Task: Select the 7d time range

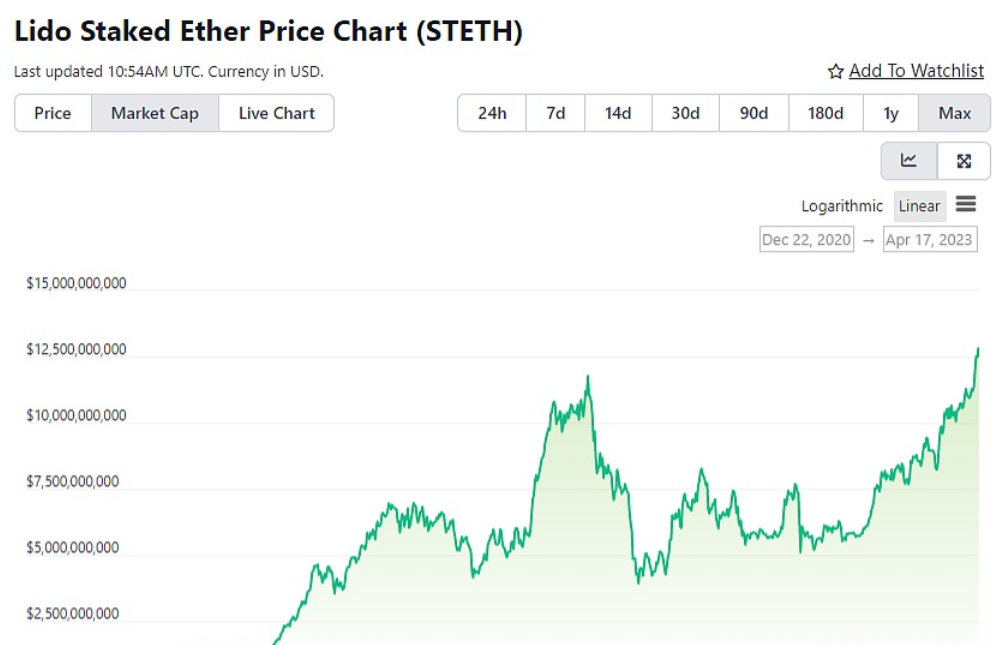Action: (x=556, y=113)
